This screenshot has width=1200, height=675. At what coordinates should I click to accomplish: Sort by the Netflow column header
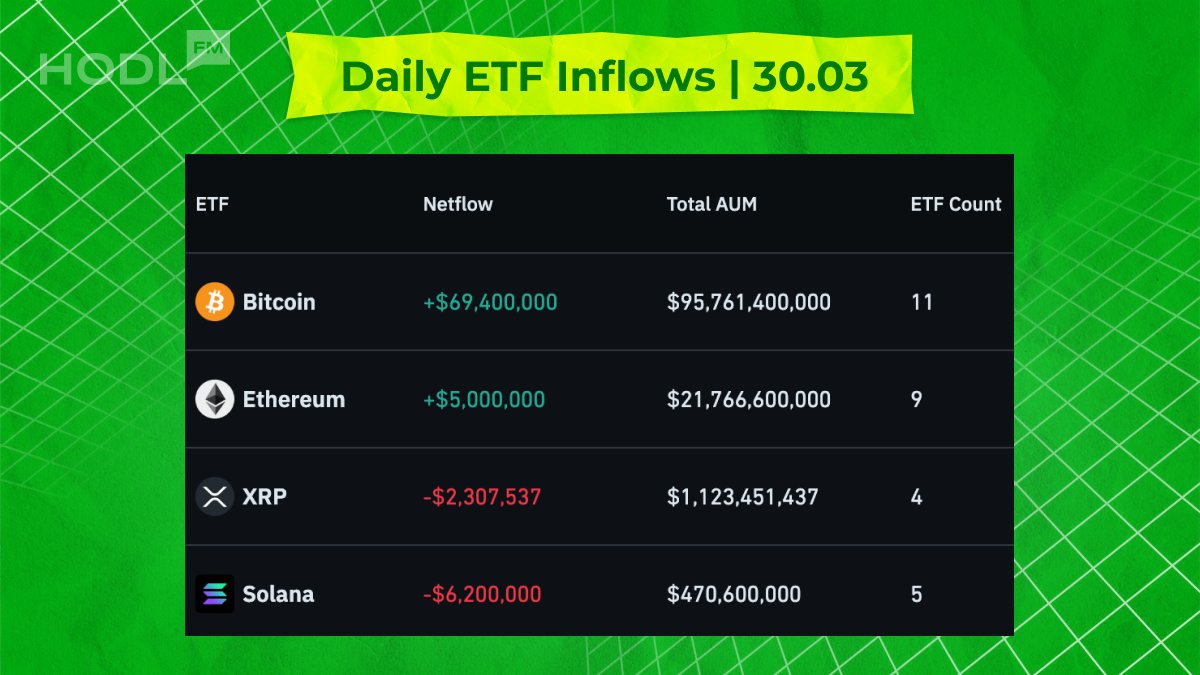458,204
